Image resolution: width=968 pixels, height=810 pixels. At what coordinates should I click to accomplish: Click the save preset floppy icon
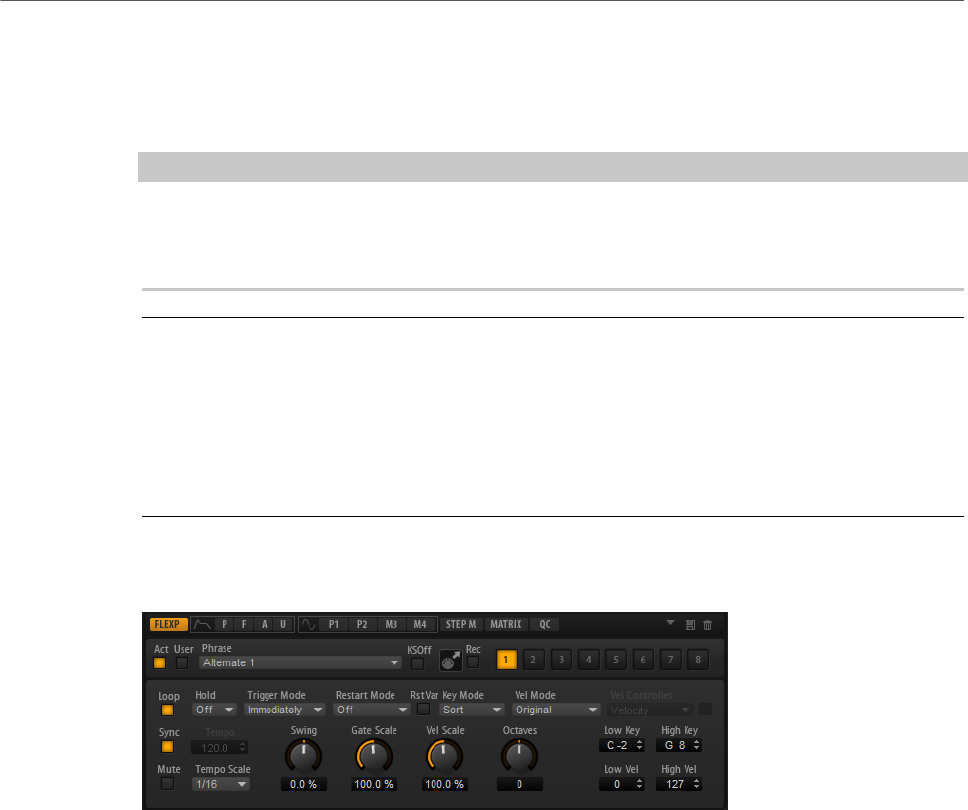[690, 625]
